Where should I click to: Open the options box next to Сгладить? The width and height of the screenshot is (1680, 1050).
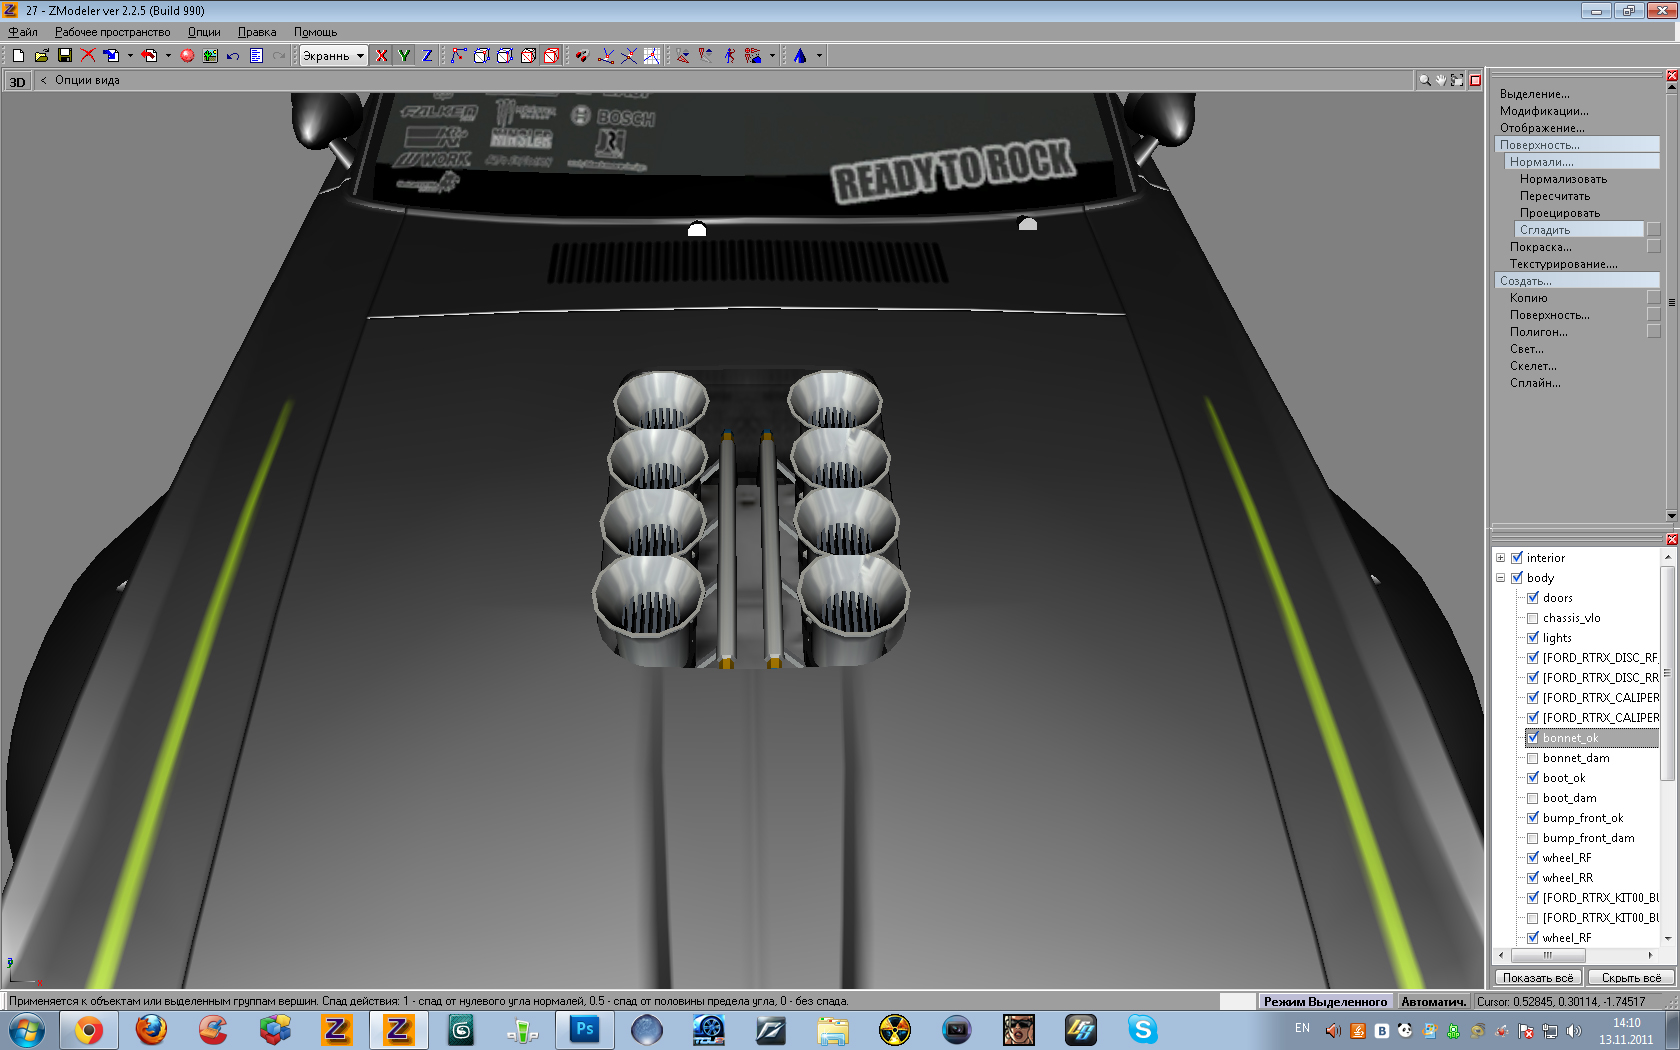click(x=1653, y=230)
